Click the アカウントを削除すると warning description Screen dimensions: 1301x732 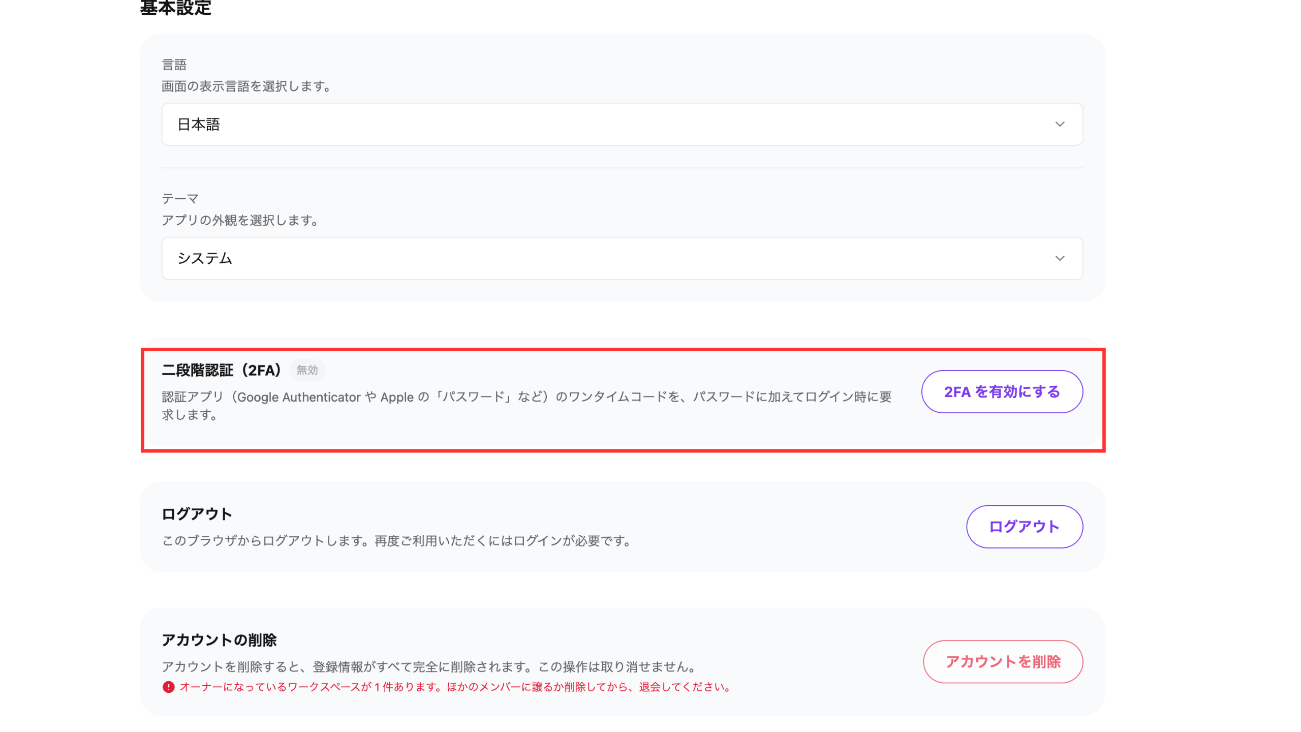tap(428, 666)
